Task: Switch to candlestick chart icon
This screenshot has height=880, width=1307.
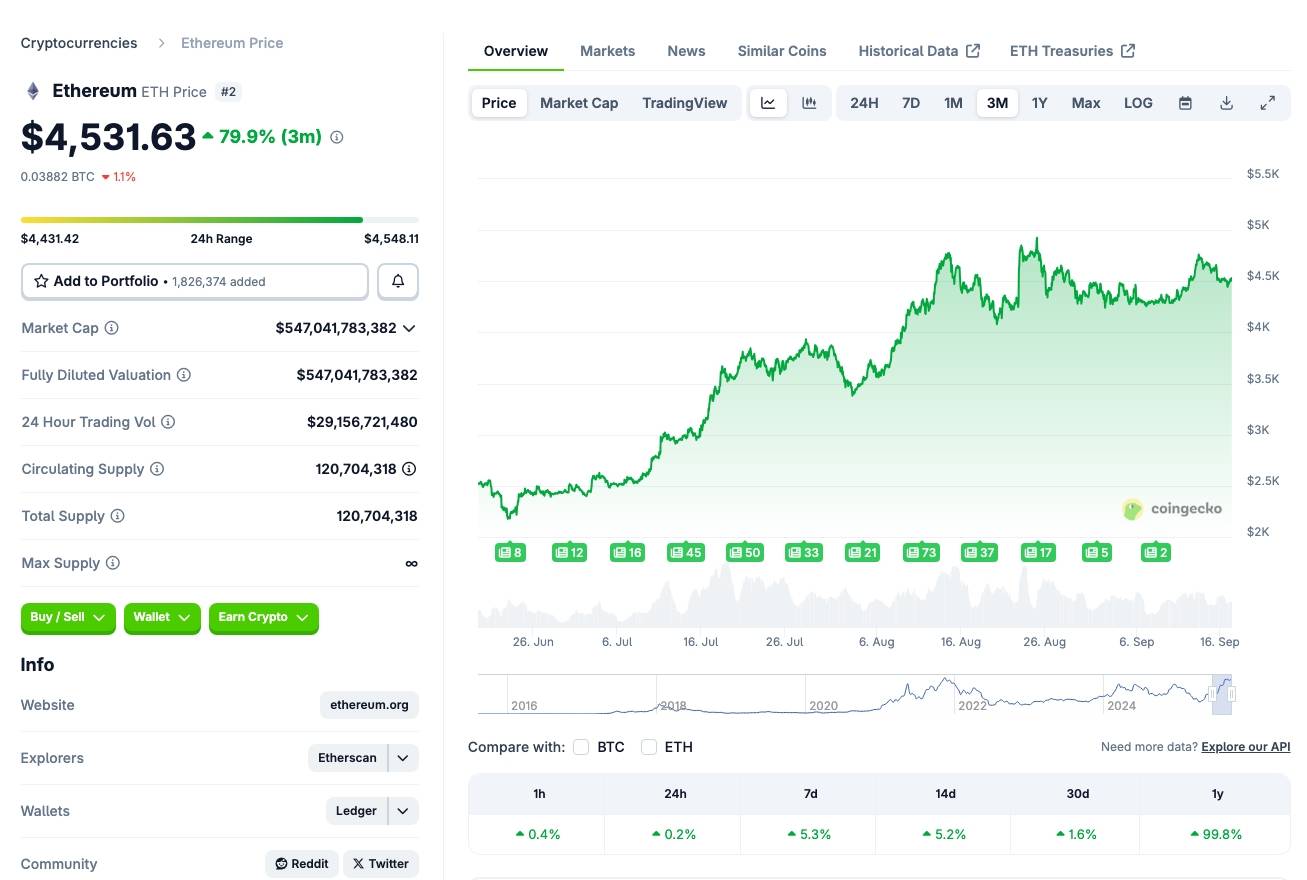Action: pyautogui.click(x=810, y=103)
